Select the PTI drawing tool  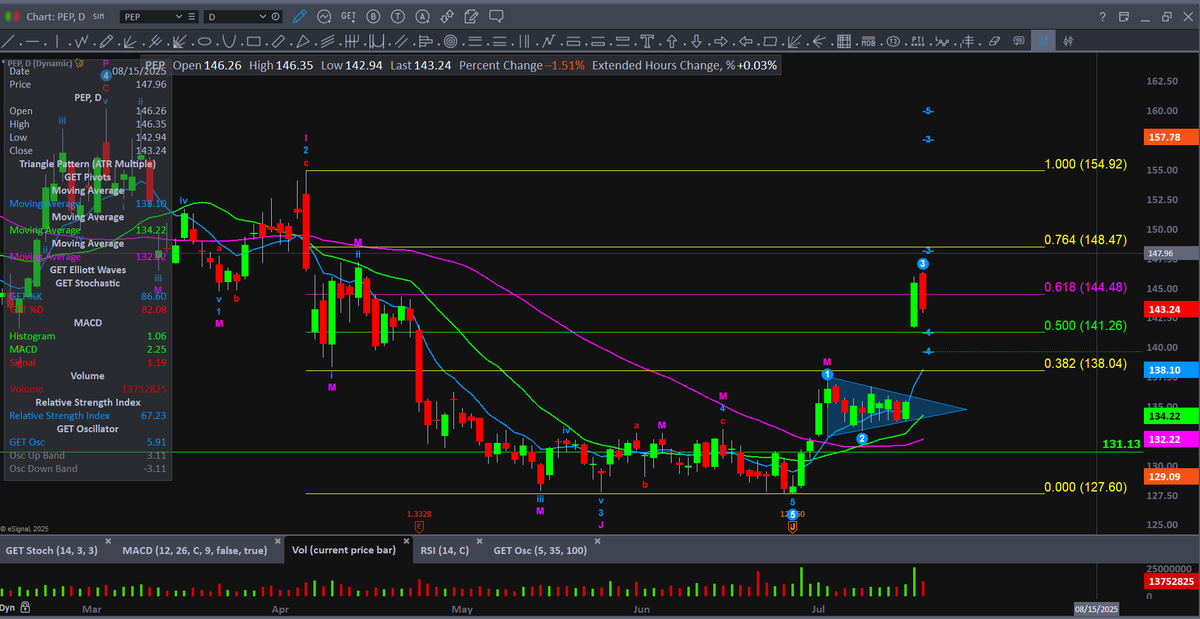[x=918, y=41]
